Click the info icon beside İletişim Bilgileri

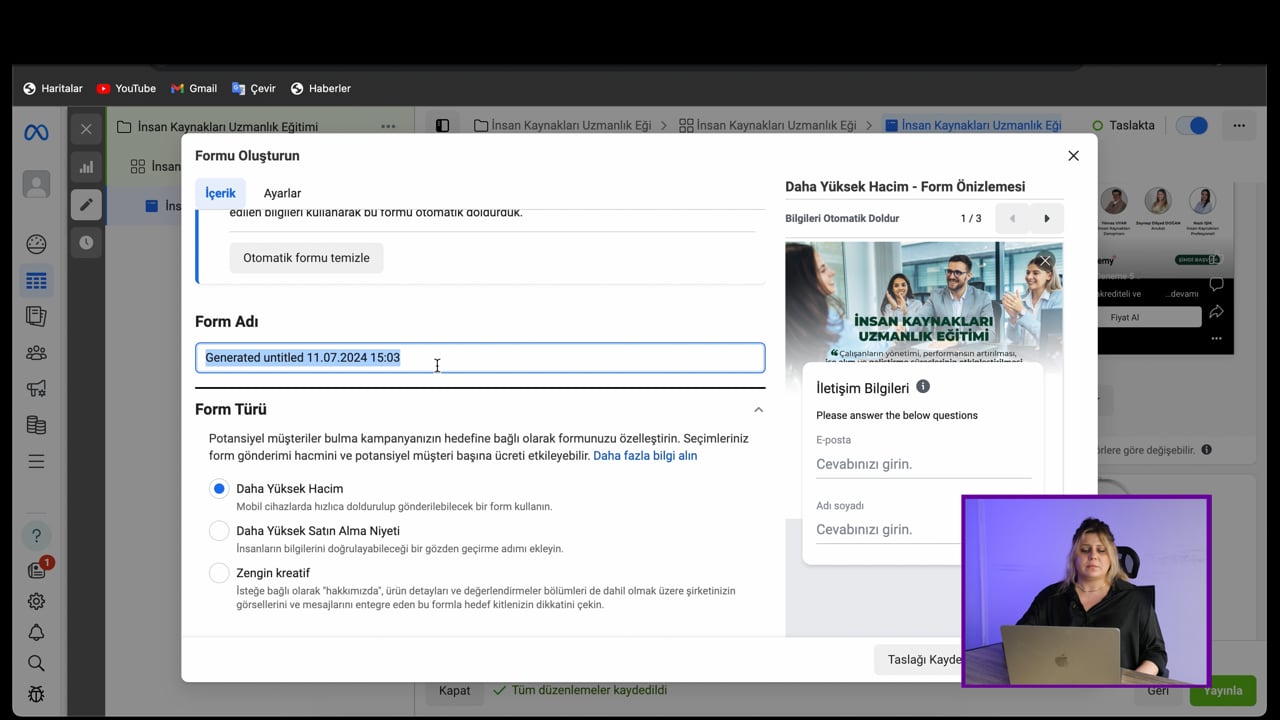pyautogui.click(x=923, y=387)
